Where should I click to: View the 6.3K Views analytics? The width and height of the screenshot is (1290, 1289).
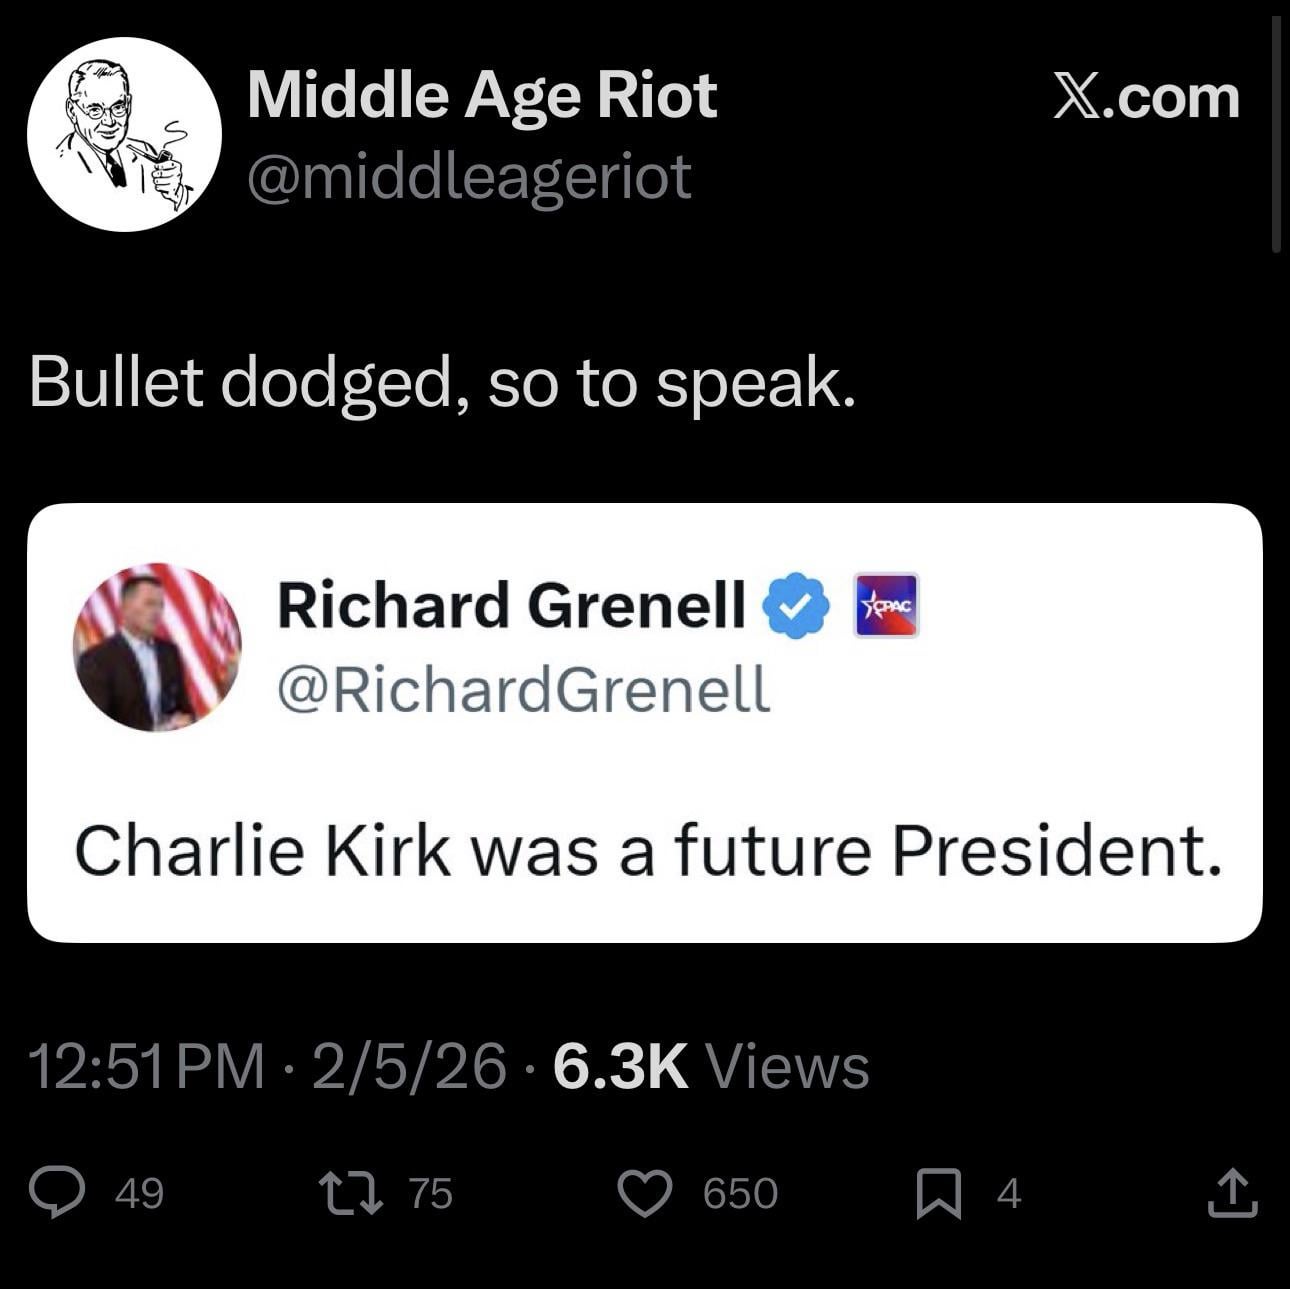click(710, 1066)
